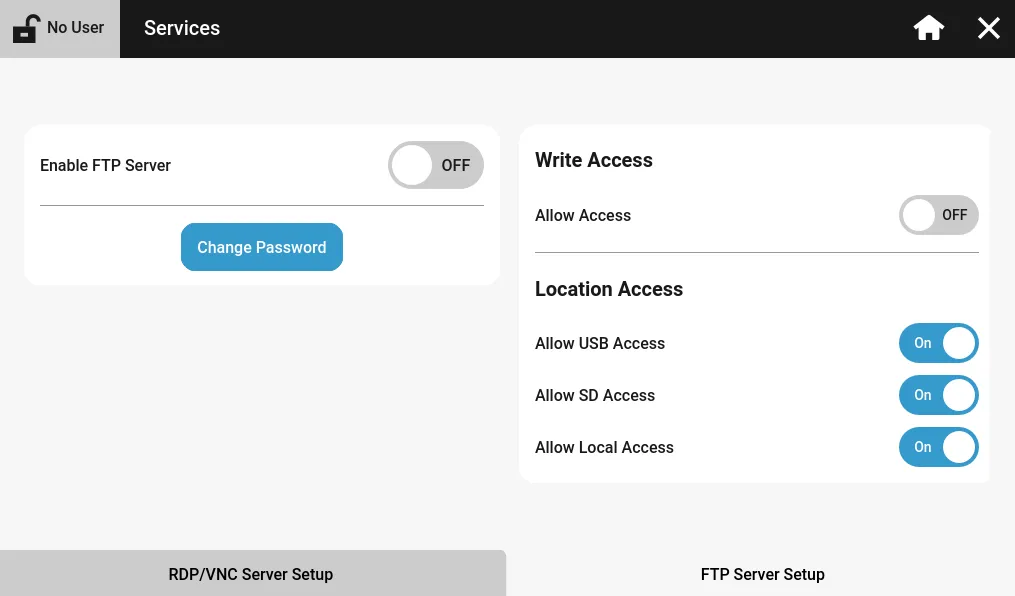Switch off the Allow Local Access toggle
The image size is (1015, 596).
click(938, 447)
